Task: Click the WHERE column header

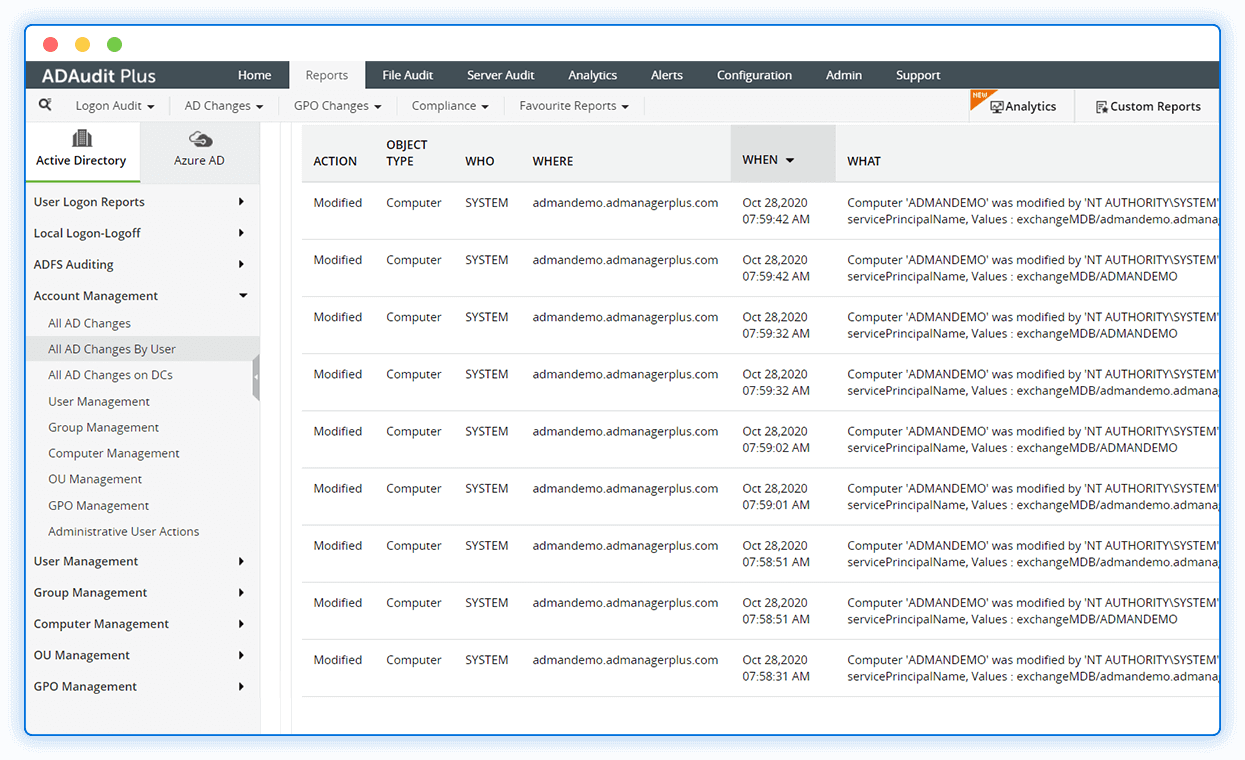Action: coord(553,161)
